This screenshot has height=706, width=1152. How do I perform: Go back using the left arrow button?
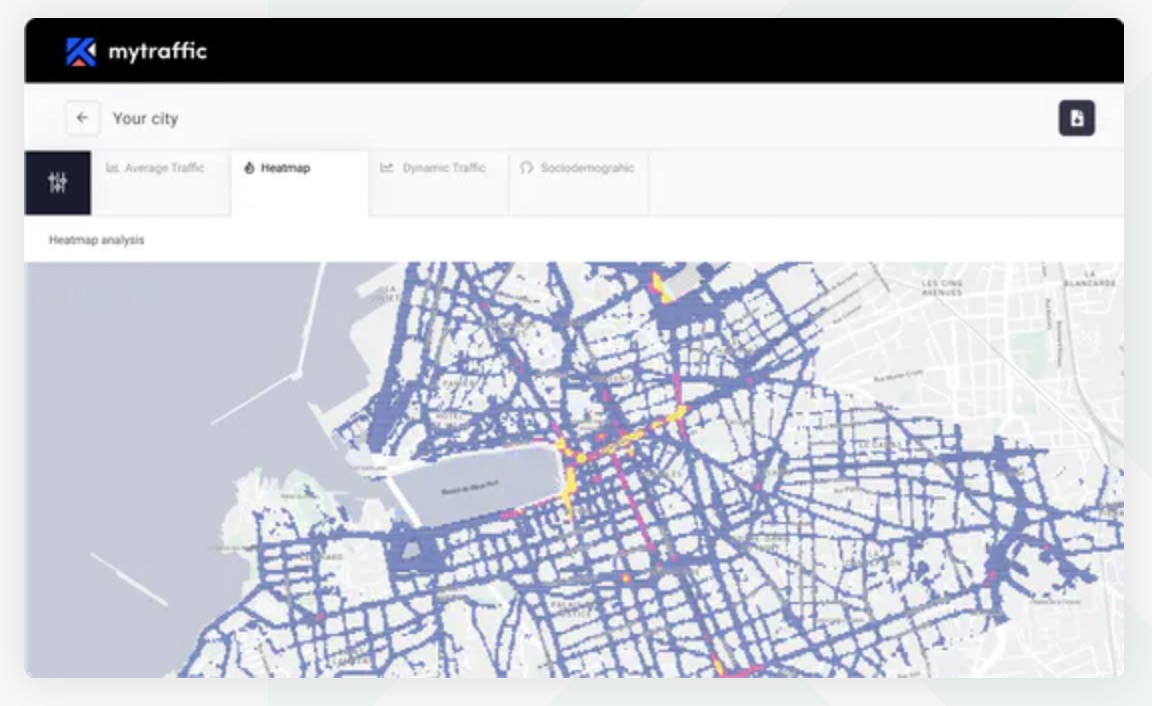coord(83,118)
